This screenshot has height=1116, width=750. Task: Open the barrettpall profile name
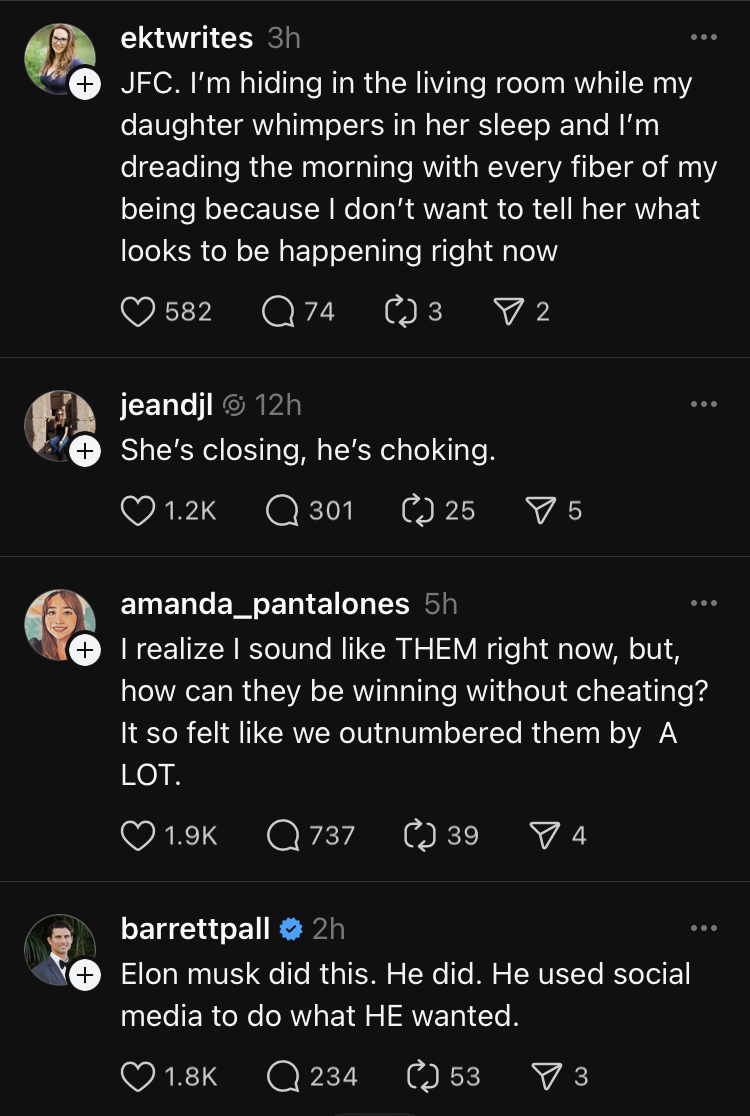point(195,929)
